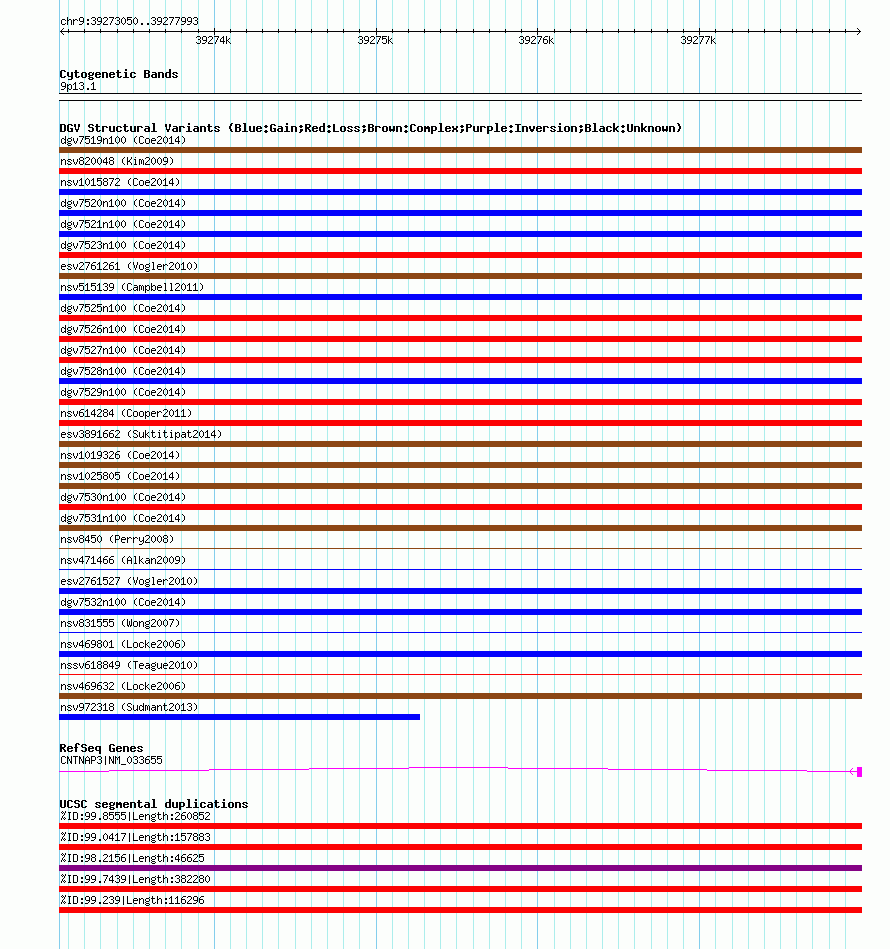Select nsv471466 (Alkan2009) label
This screenshot has height=949, width=890.
tap(123, 560)
